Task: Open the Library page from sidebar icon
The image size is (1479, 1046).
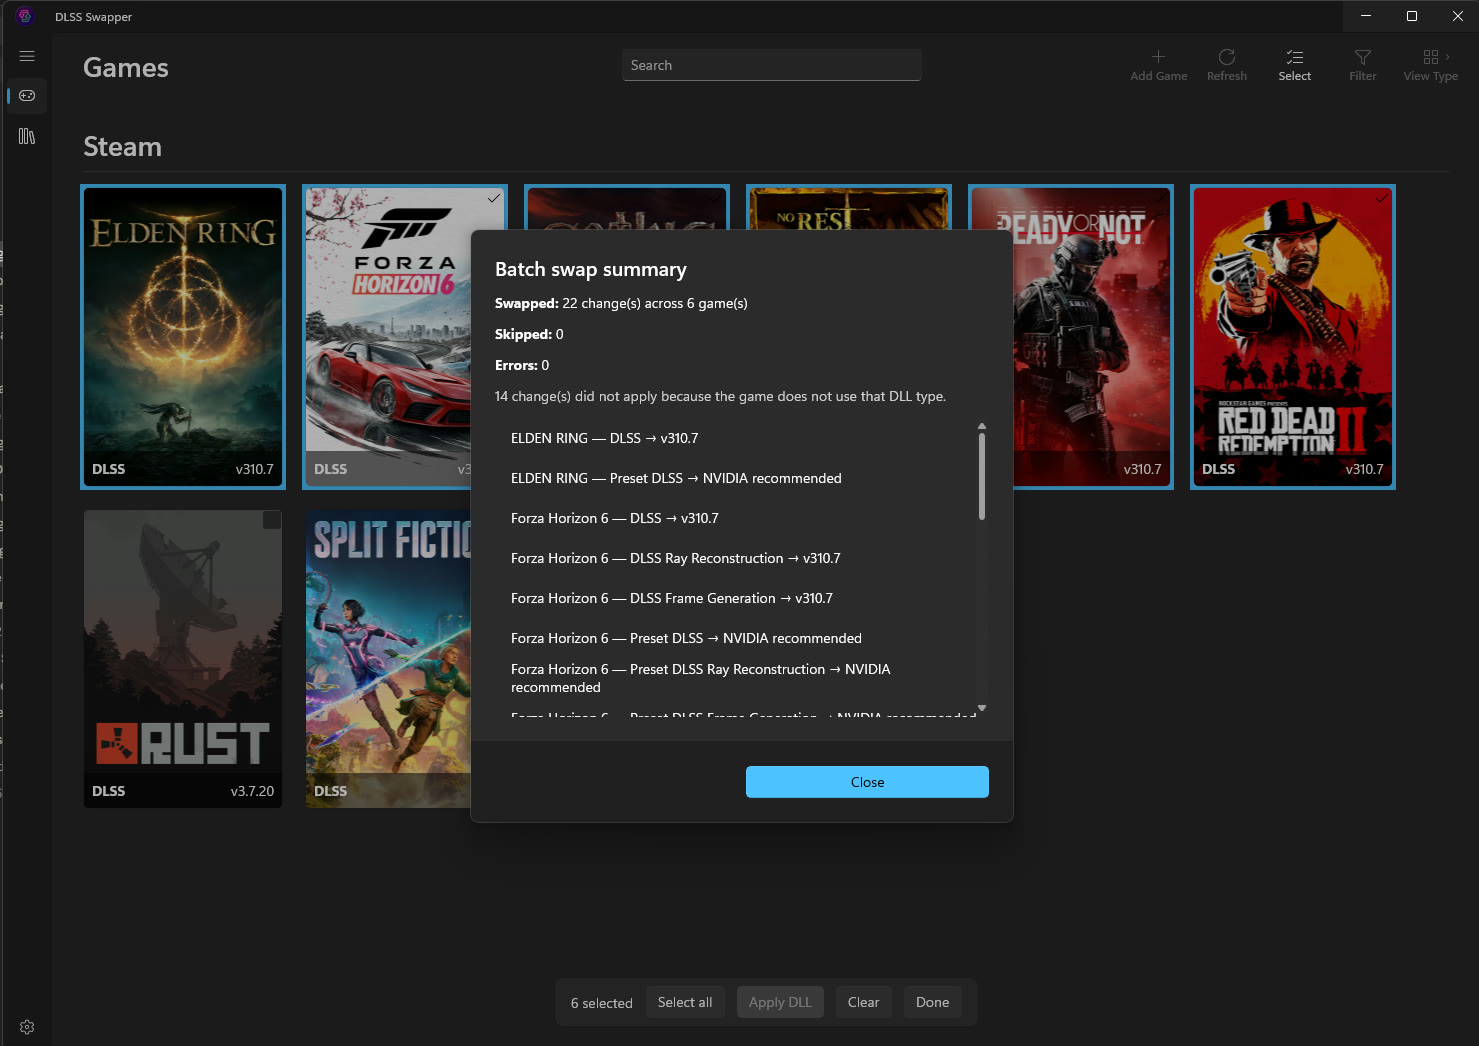Action: (x=27, y=136)
